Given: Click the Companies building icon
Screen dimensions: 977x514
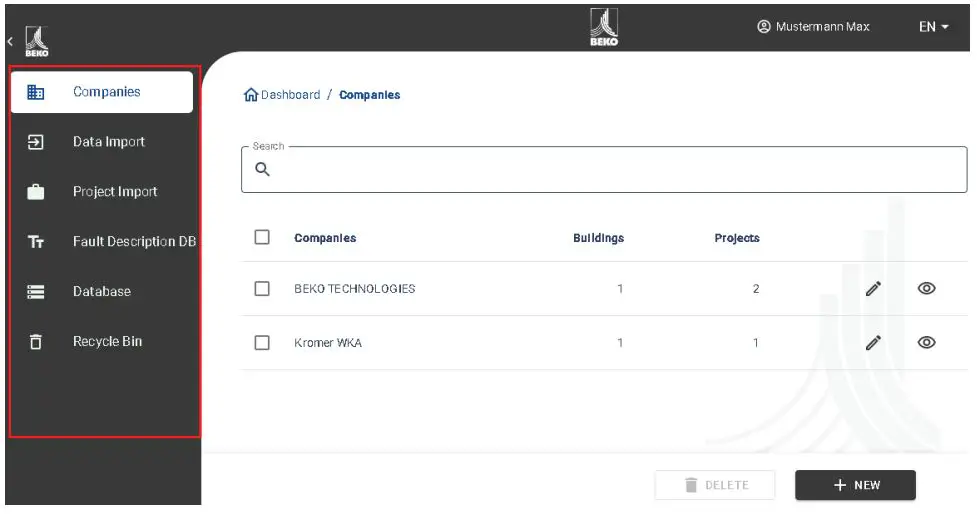Looking at the screenshot, I should 36,92.
